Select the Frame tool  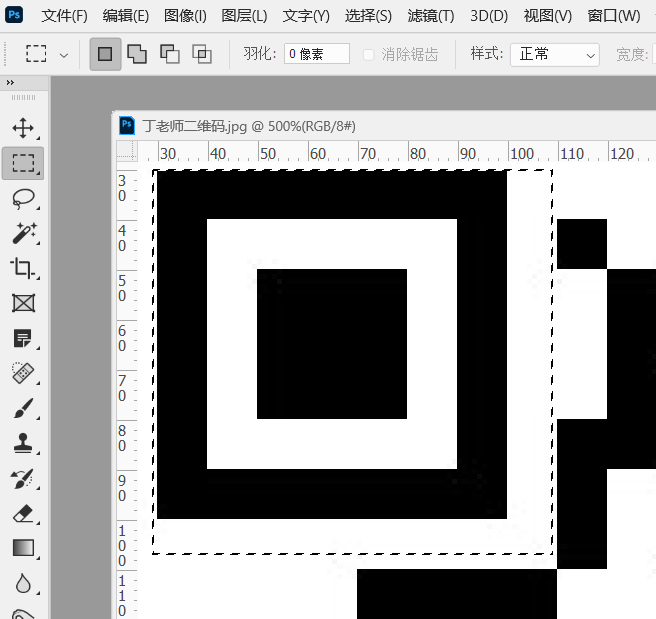point(23,303)
